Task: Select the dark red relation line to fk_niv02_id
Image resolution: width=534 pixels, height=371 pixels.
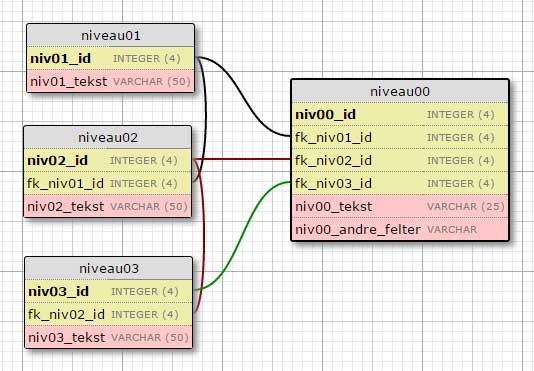Action: coord(242,159)
